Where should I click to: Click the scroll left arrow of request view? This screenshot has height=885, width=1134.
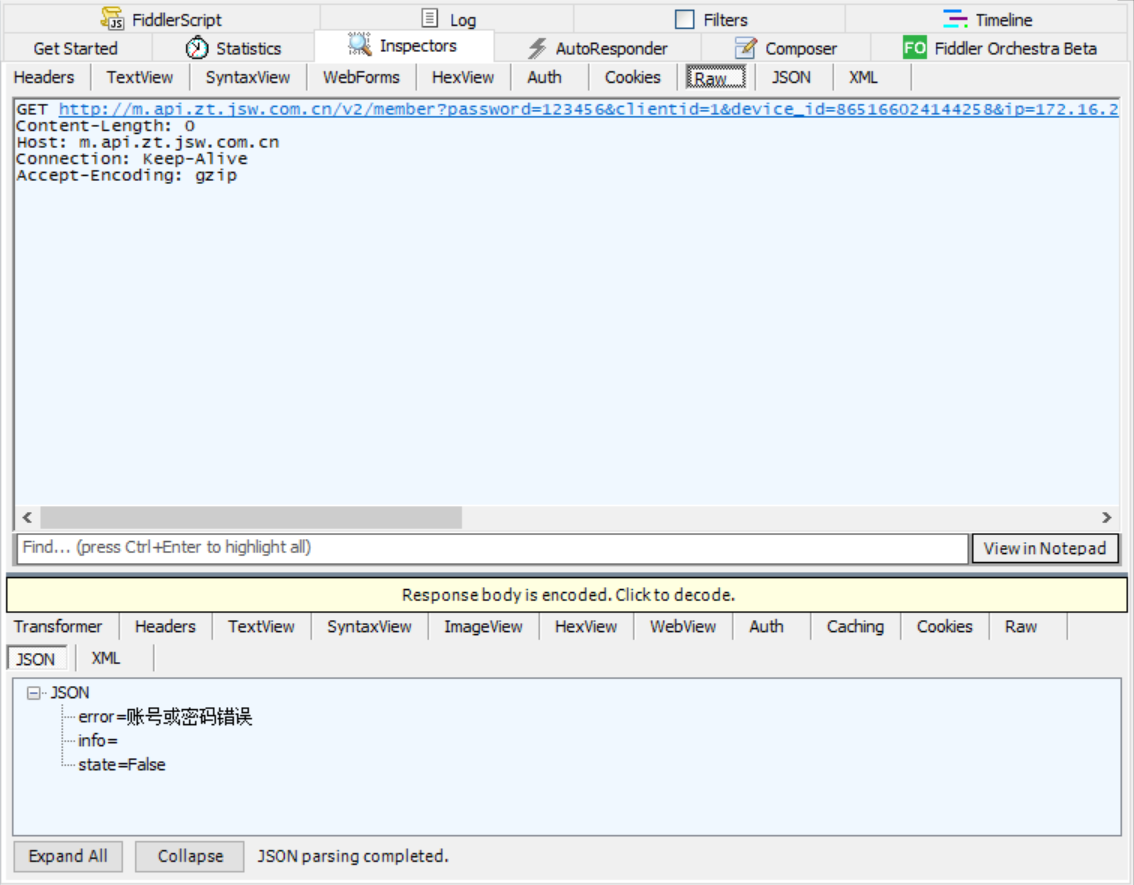(27, 517)
